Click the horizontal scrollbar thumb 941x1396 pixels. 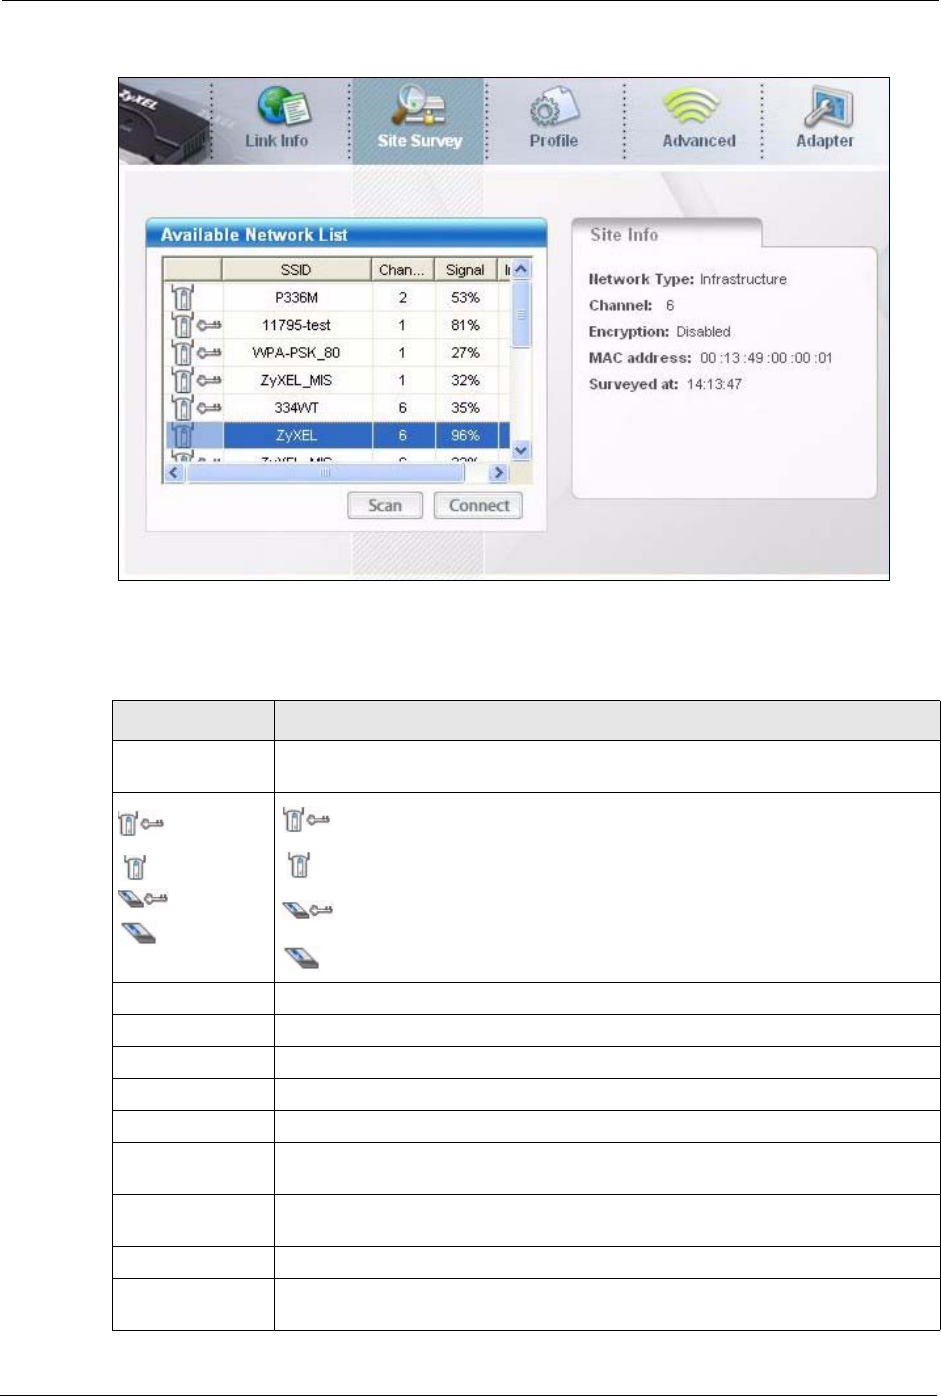point(325,472)
